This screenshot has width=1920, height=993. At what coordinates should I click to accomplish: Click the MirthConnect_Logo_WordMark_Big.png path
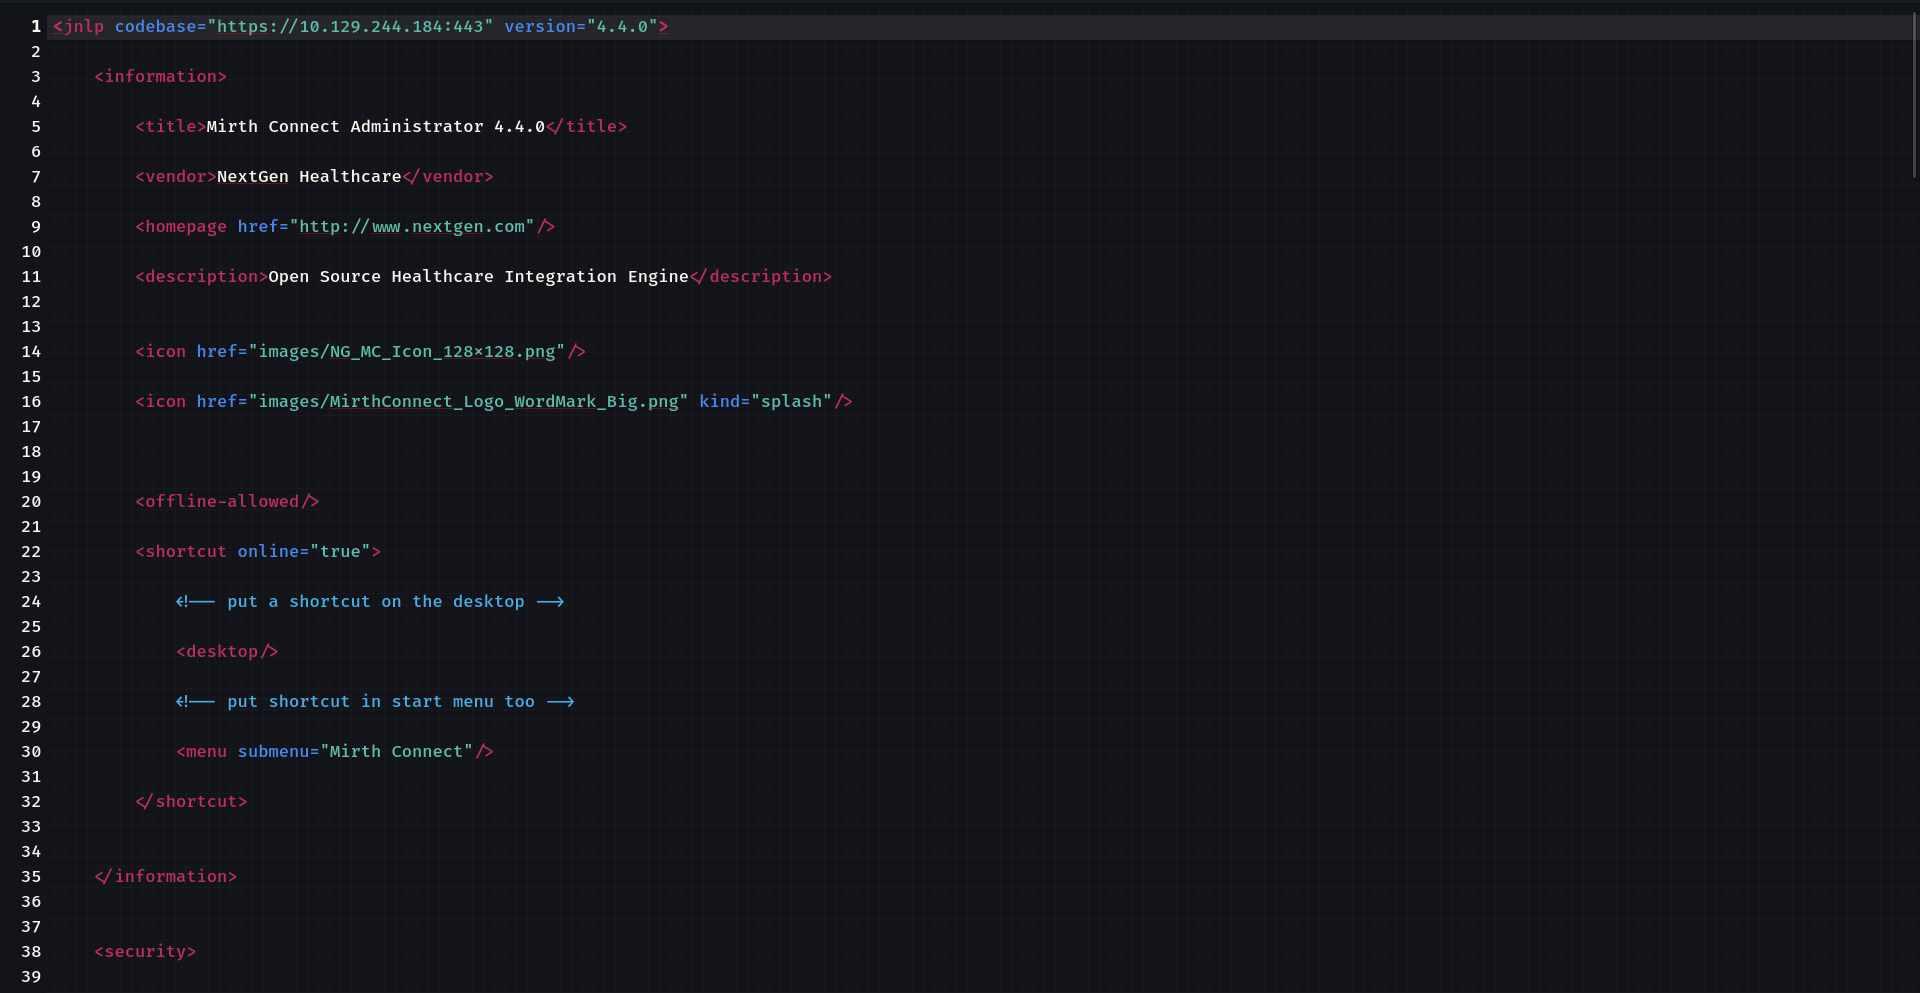point(504,402)
